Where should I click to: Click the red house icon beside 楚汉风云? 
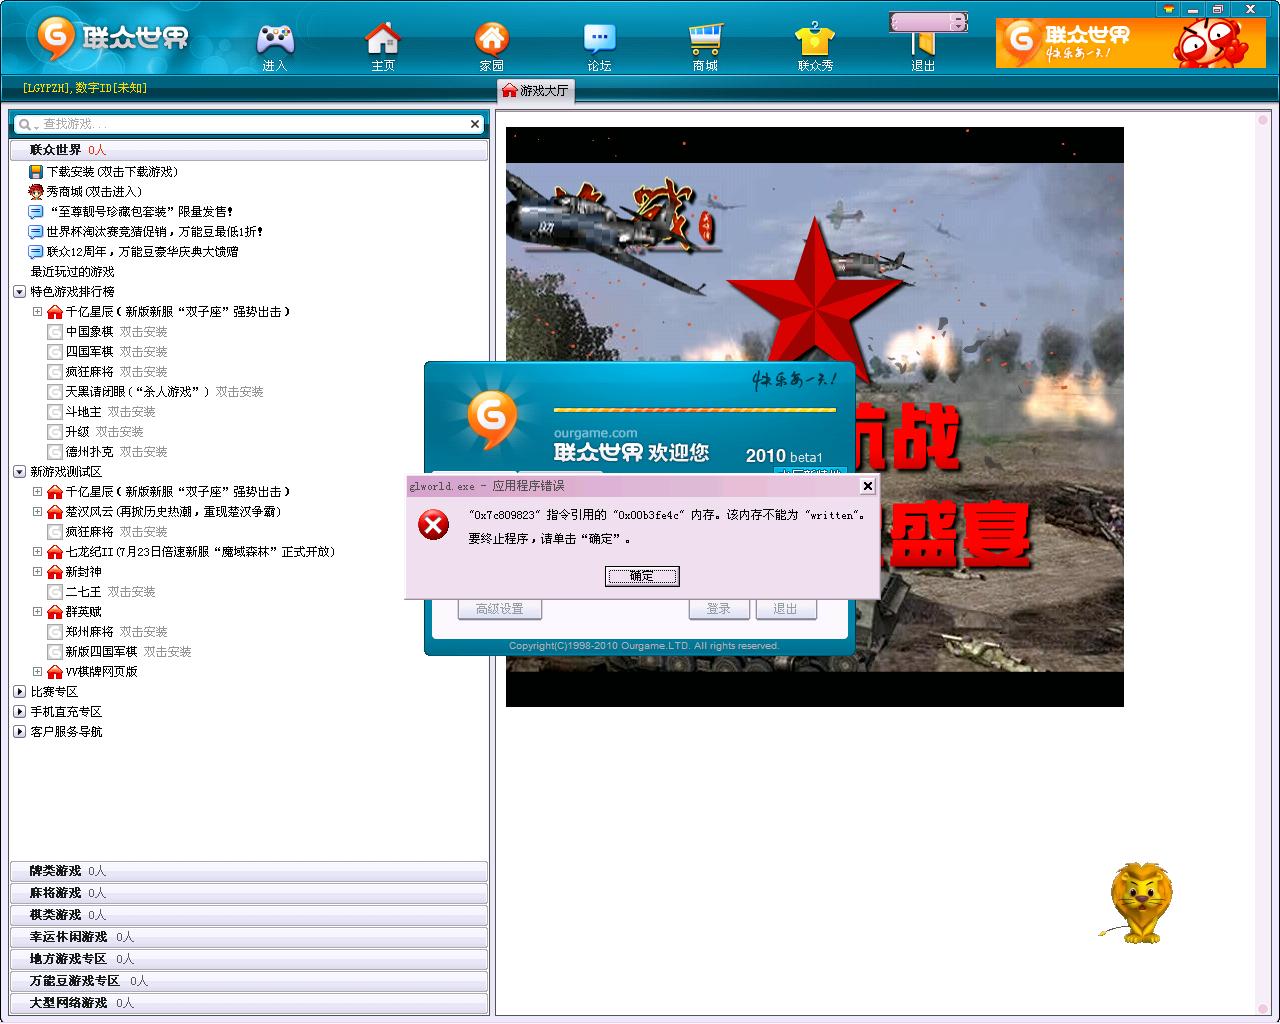tap(55, 512)
